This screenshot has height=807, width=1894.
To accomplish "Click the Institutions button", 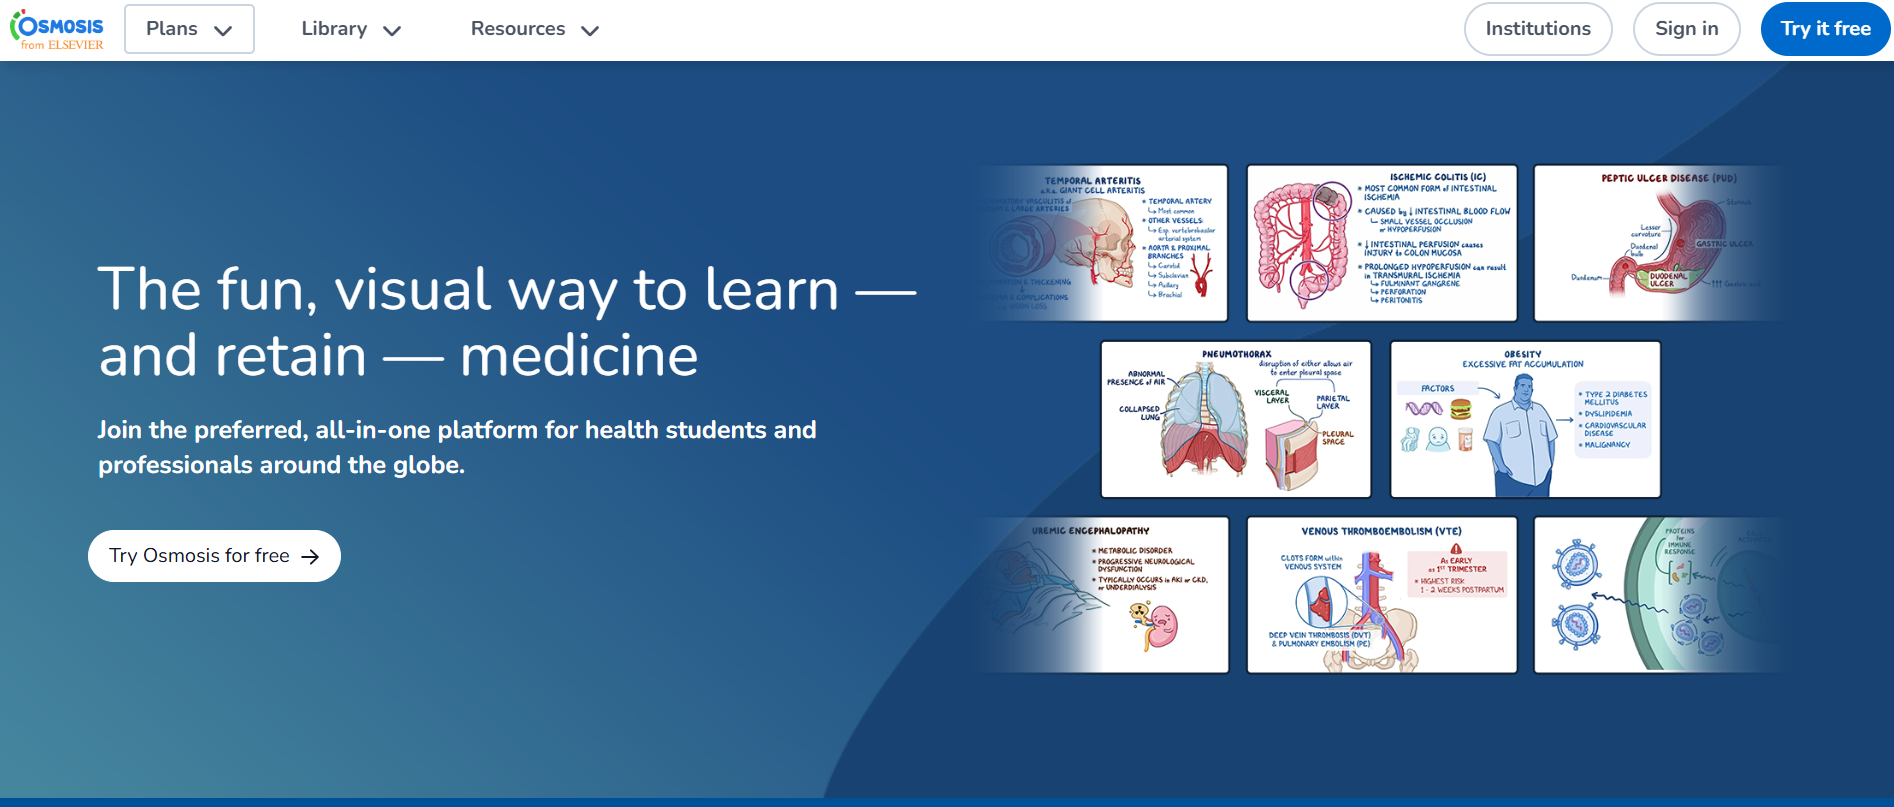I will point(1537,29).
